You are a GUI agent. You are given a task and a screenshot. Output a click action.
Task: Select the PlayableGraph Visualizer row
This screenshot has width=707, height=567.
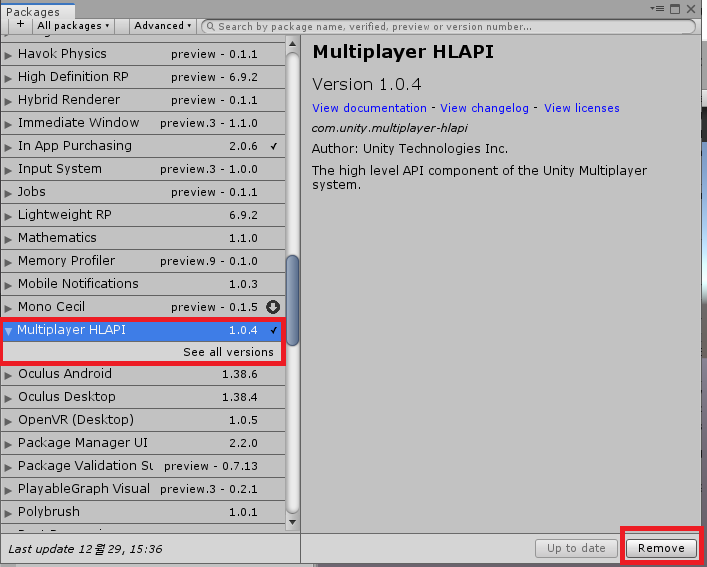tap(143, 489)
